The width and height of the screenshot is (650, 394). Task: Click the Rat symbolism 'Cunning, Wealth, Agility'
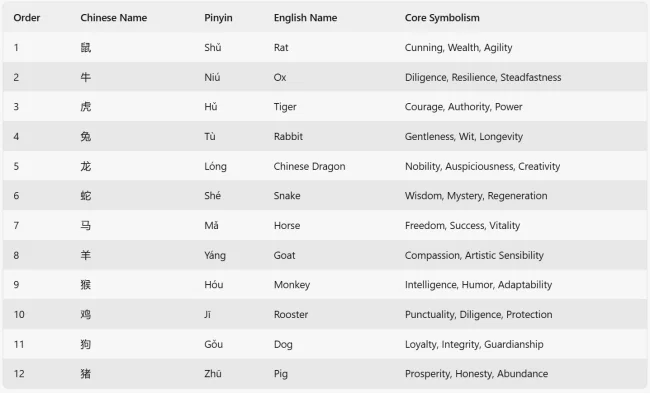click(458, 48)
